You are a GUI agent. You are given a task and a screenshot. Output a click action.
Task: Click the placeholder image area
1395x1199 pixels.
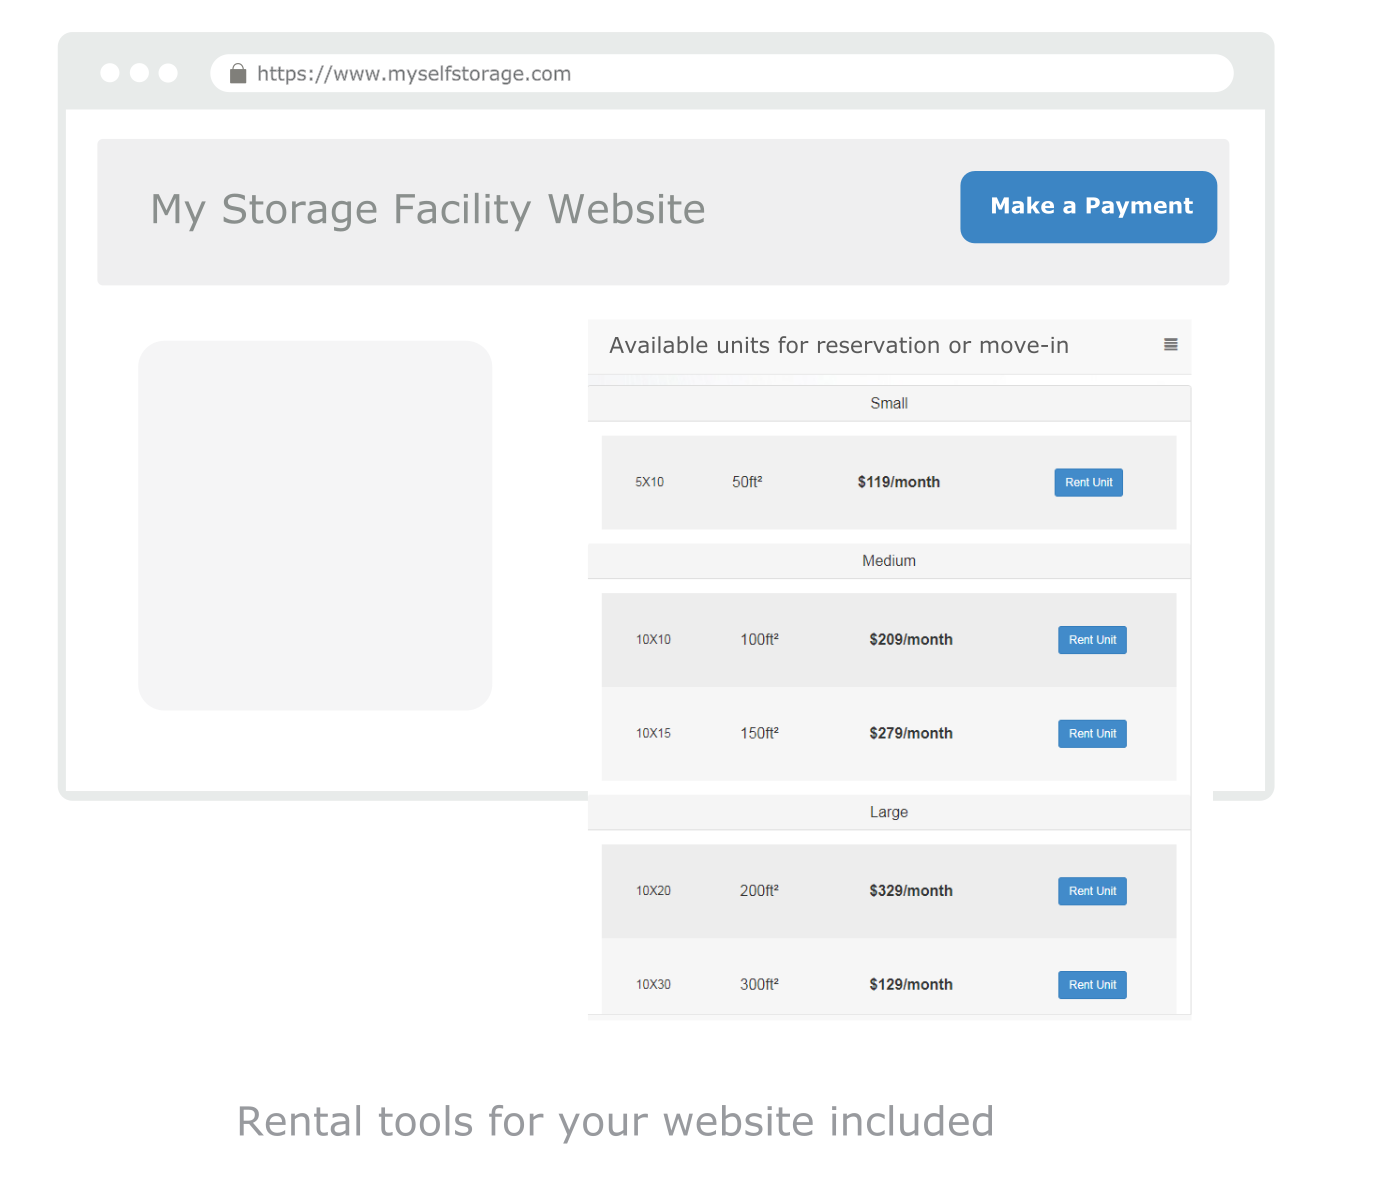coord(315,525)
